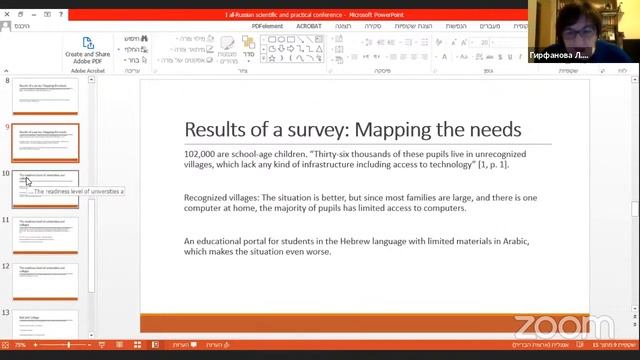Toggle text shadow formatting
This screenshot has height=360, width=640.
[x=500, y=57]
